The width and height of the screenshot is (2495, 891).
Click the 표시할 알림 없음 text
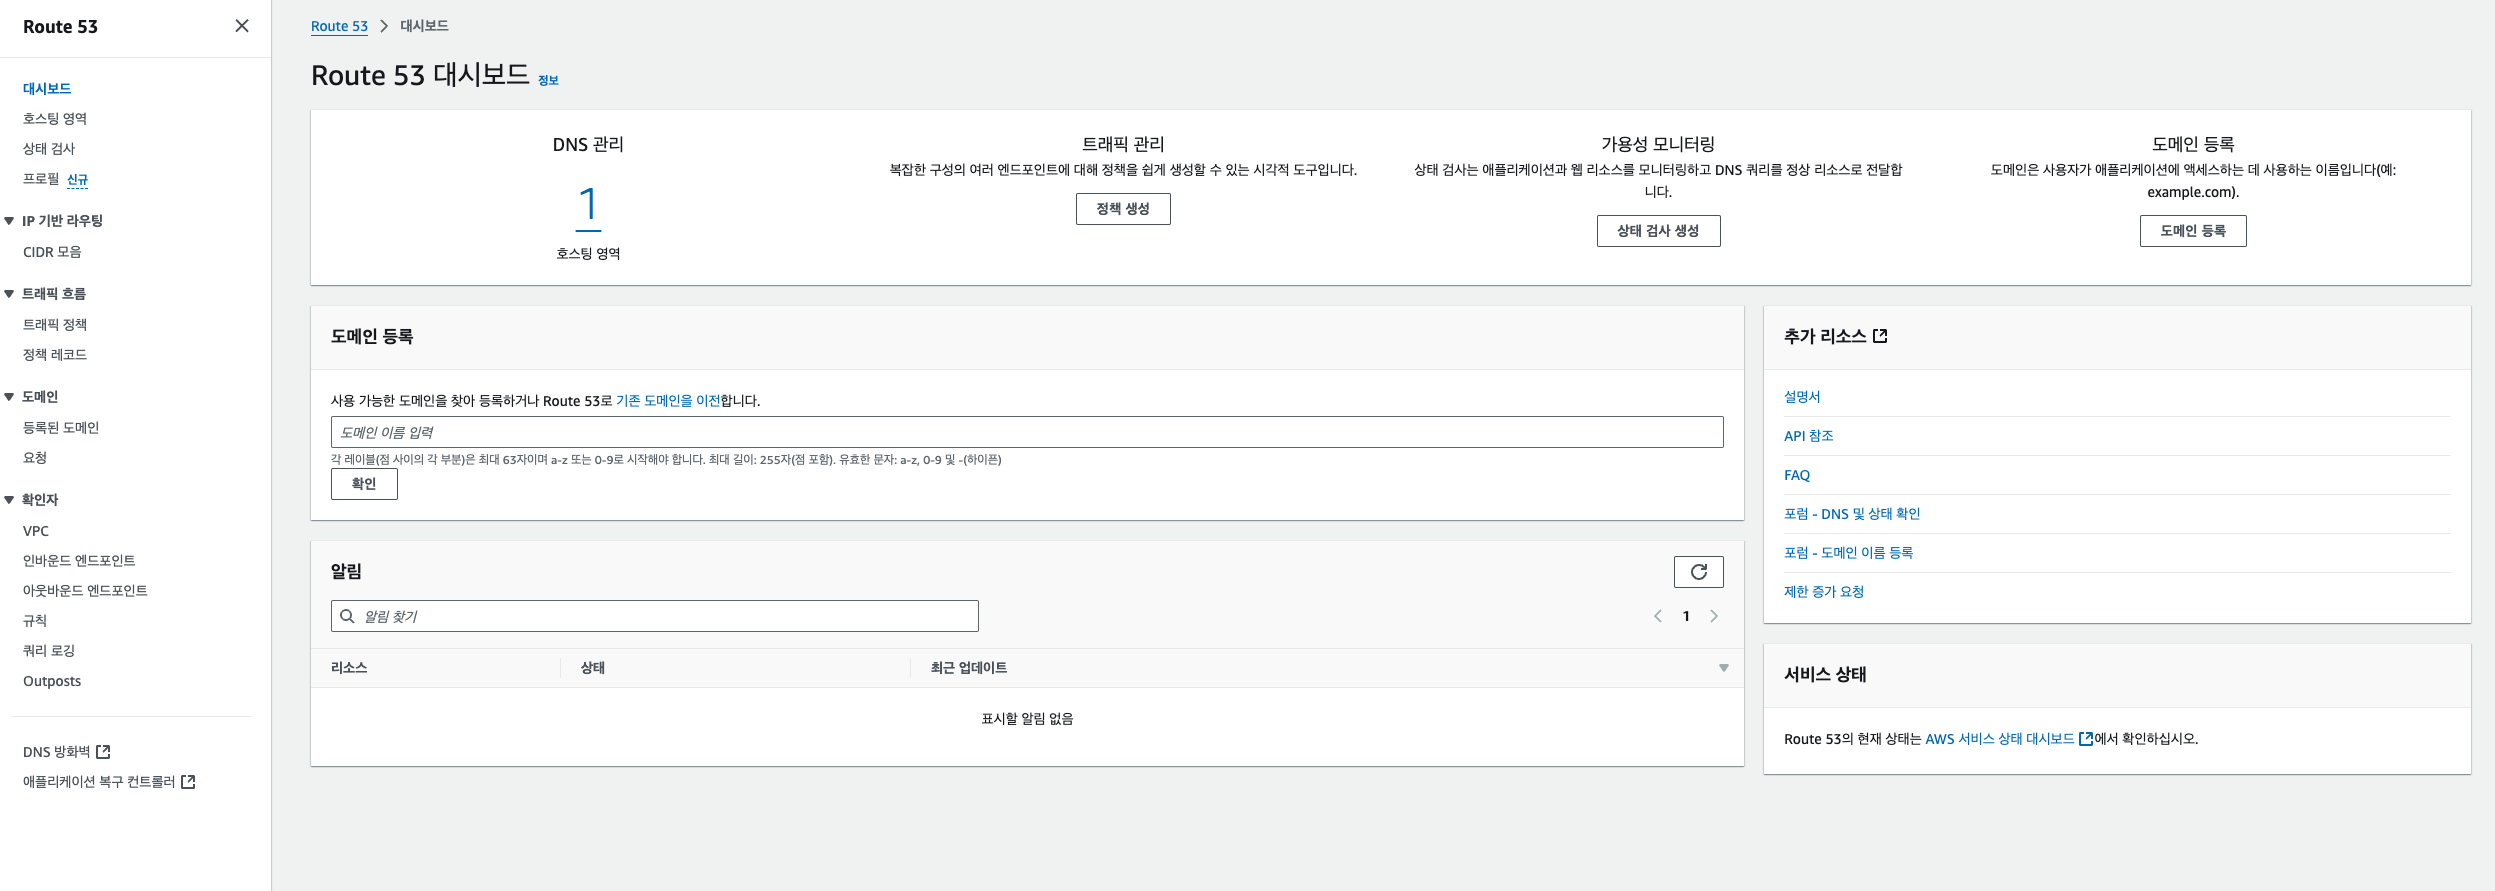point(1027,719)
